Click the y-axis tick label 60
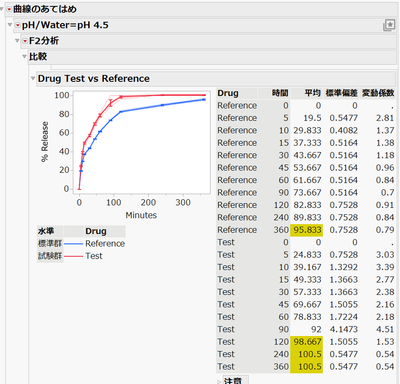Screen dimensions: 400x384 [x=64, y=133]
